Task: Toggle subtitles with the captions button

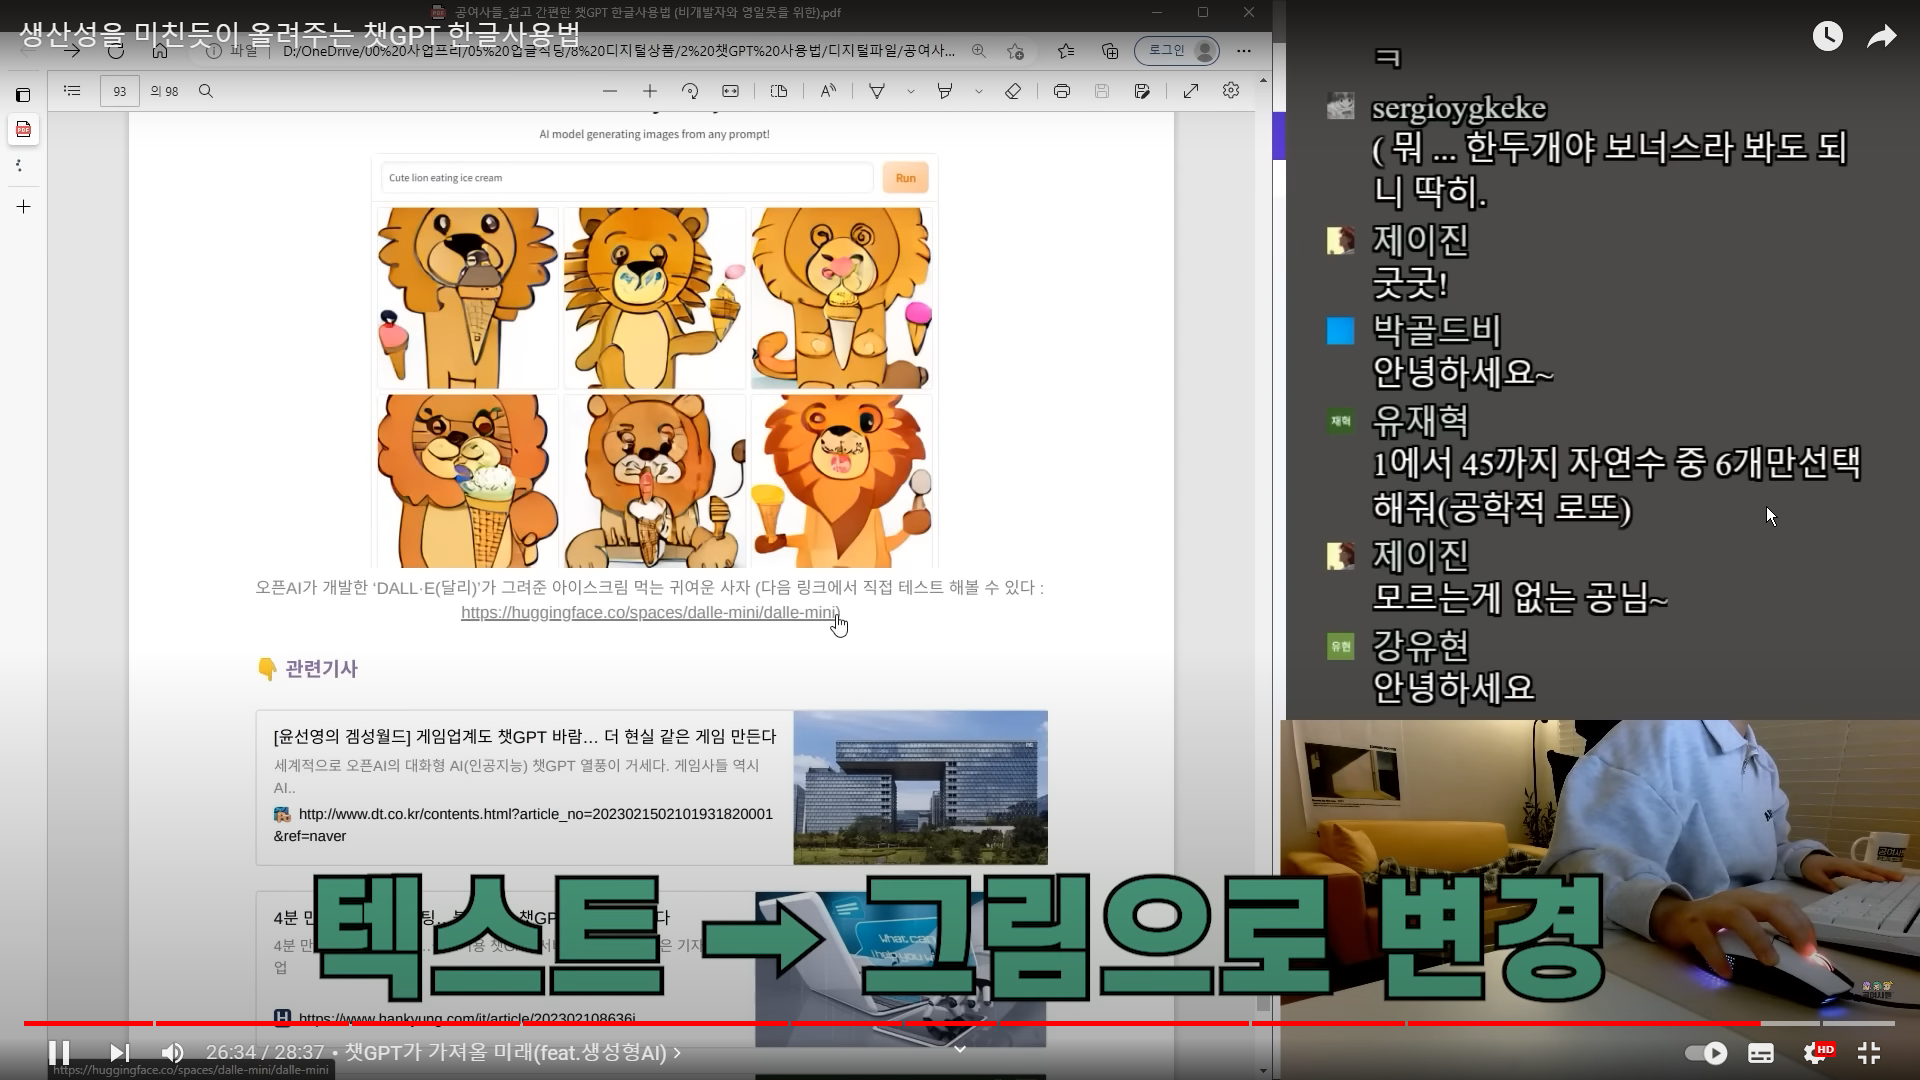Action: point(1761,1053)
